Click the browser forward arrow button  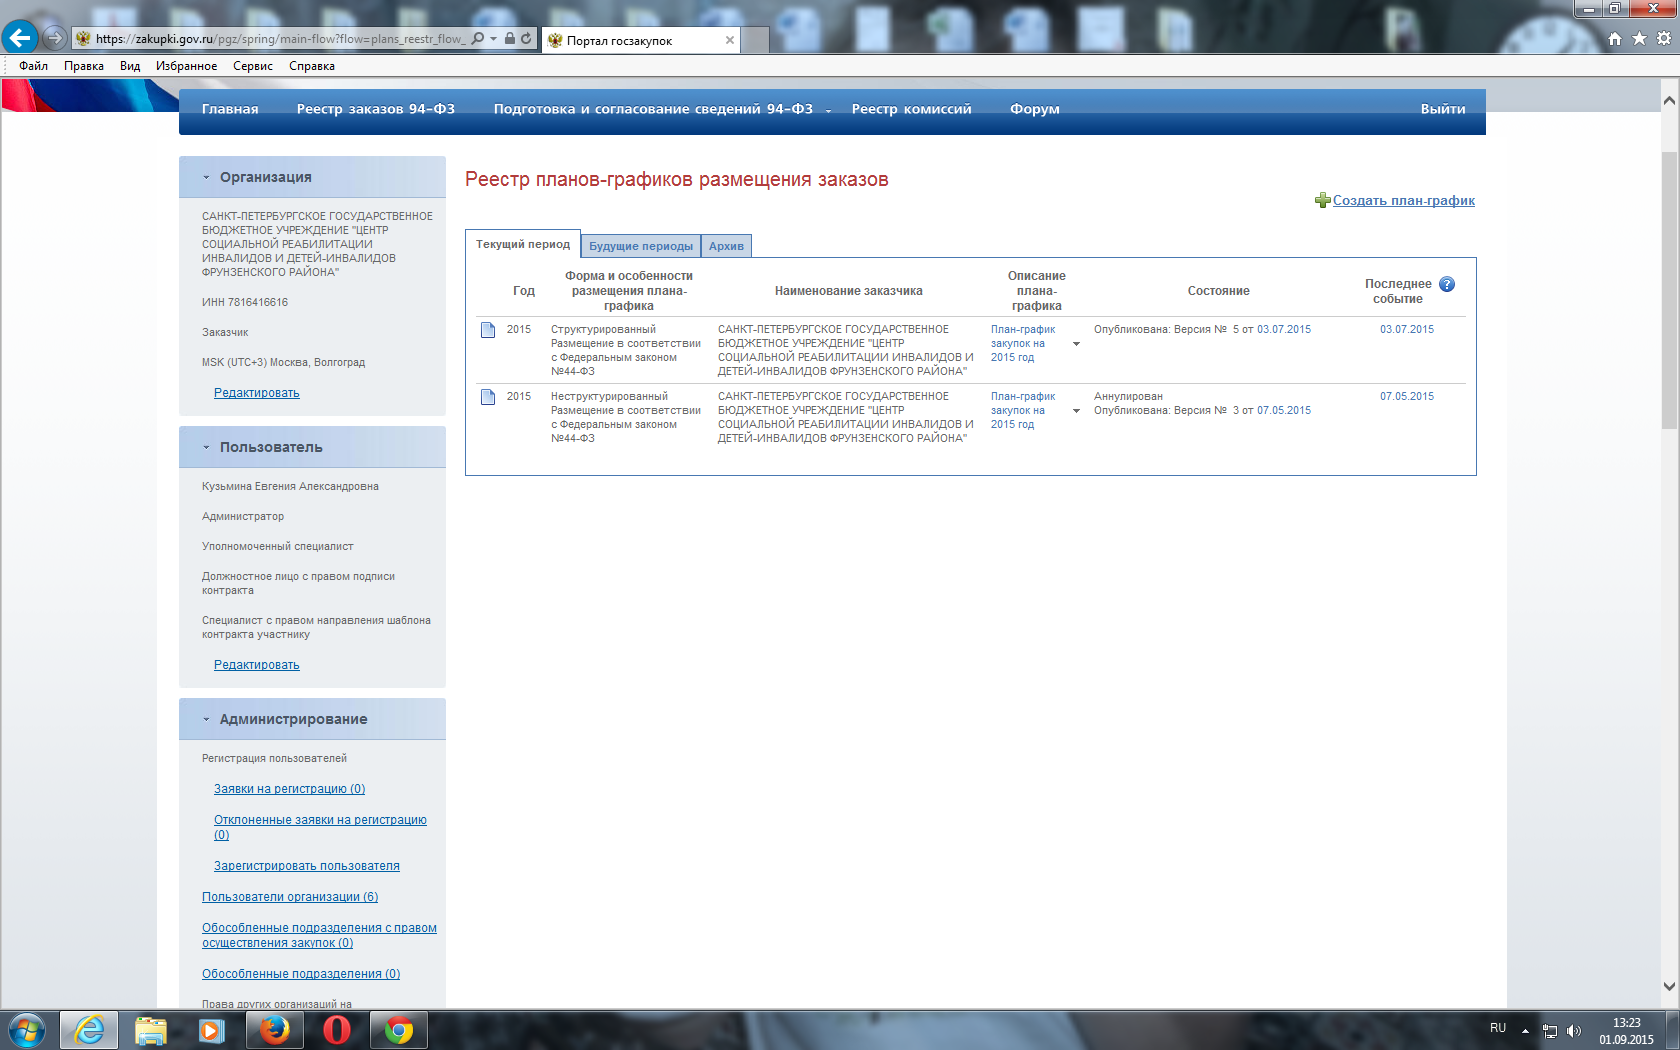coord(55,38)
